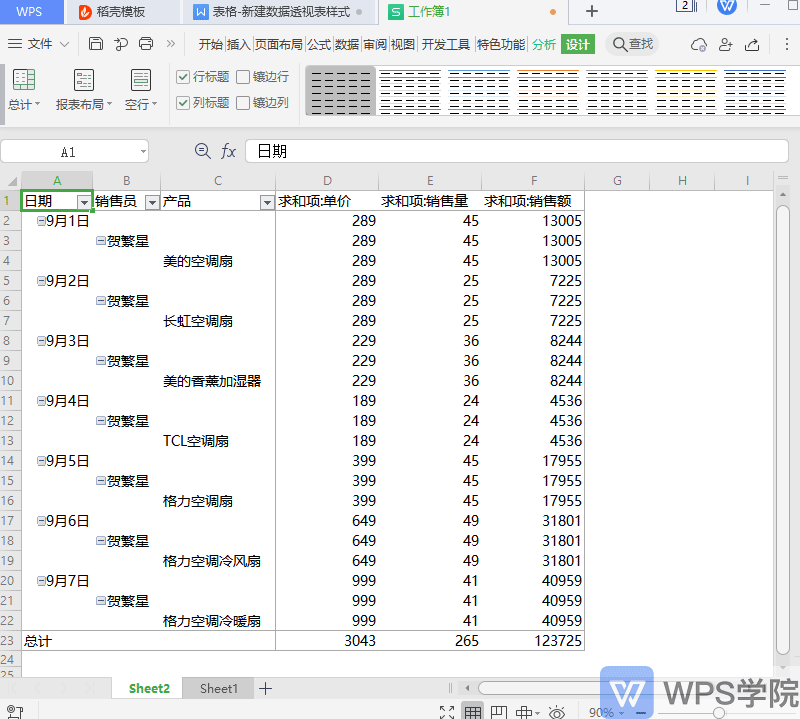Click the normal grid view icon
This screenshot has height=719, width=800.
(473, 711)
